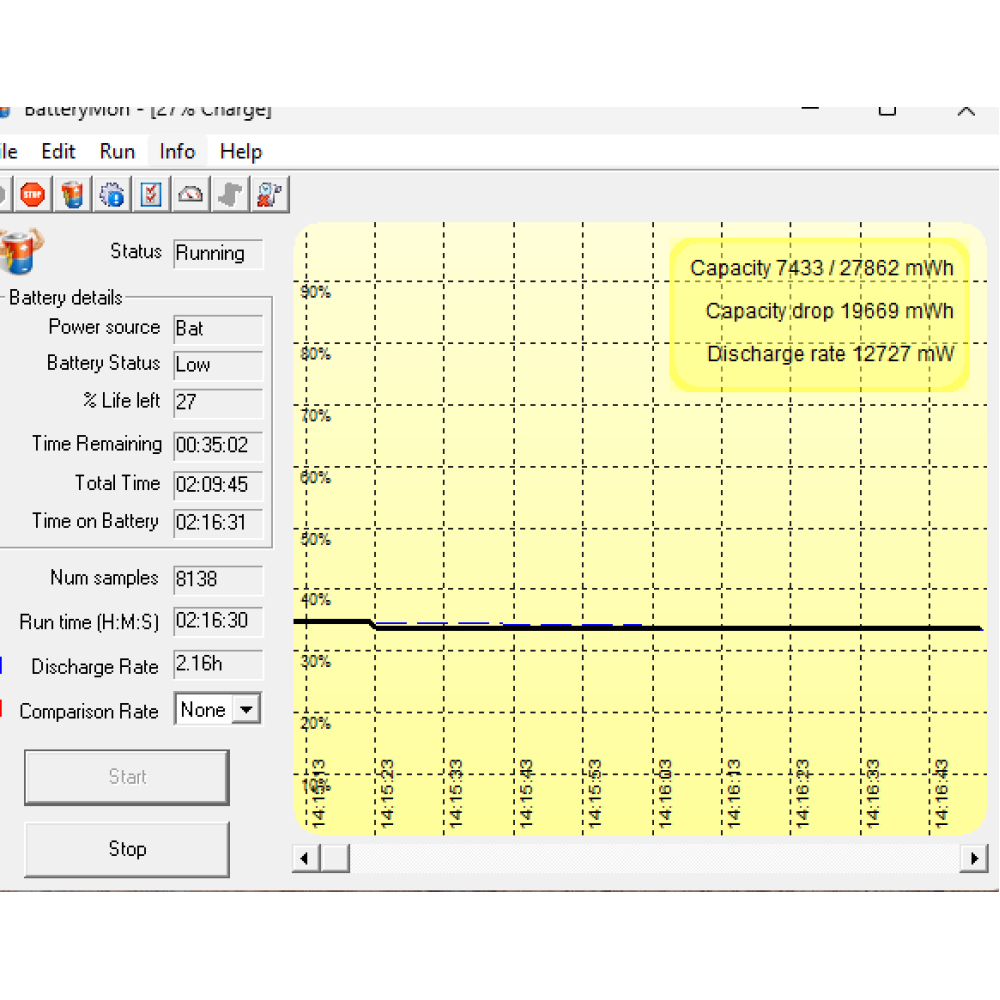
Task: Click the horizontal scrollbar thumb under graph
Action: point(335,858)
